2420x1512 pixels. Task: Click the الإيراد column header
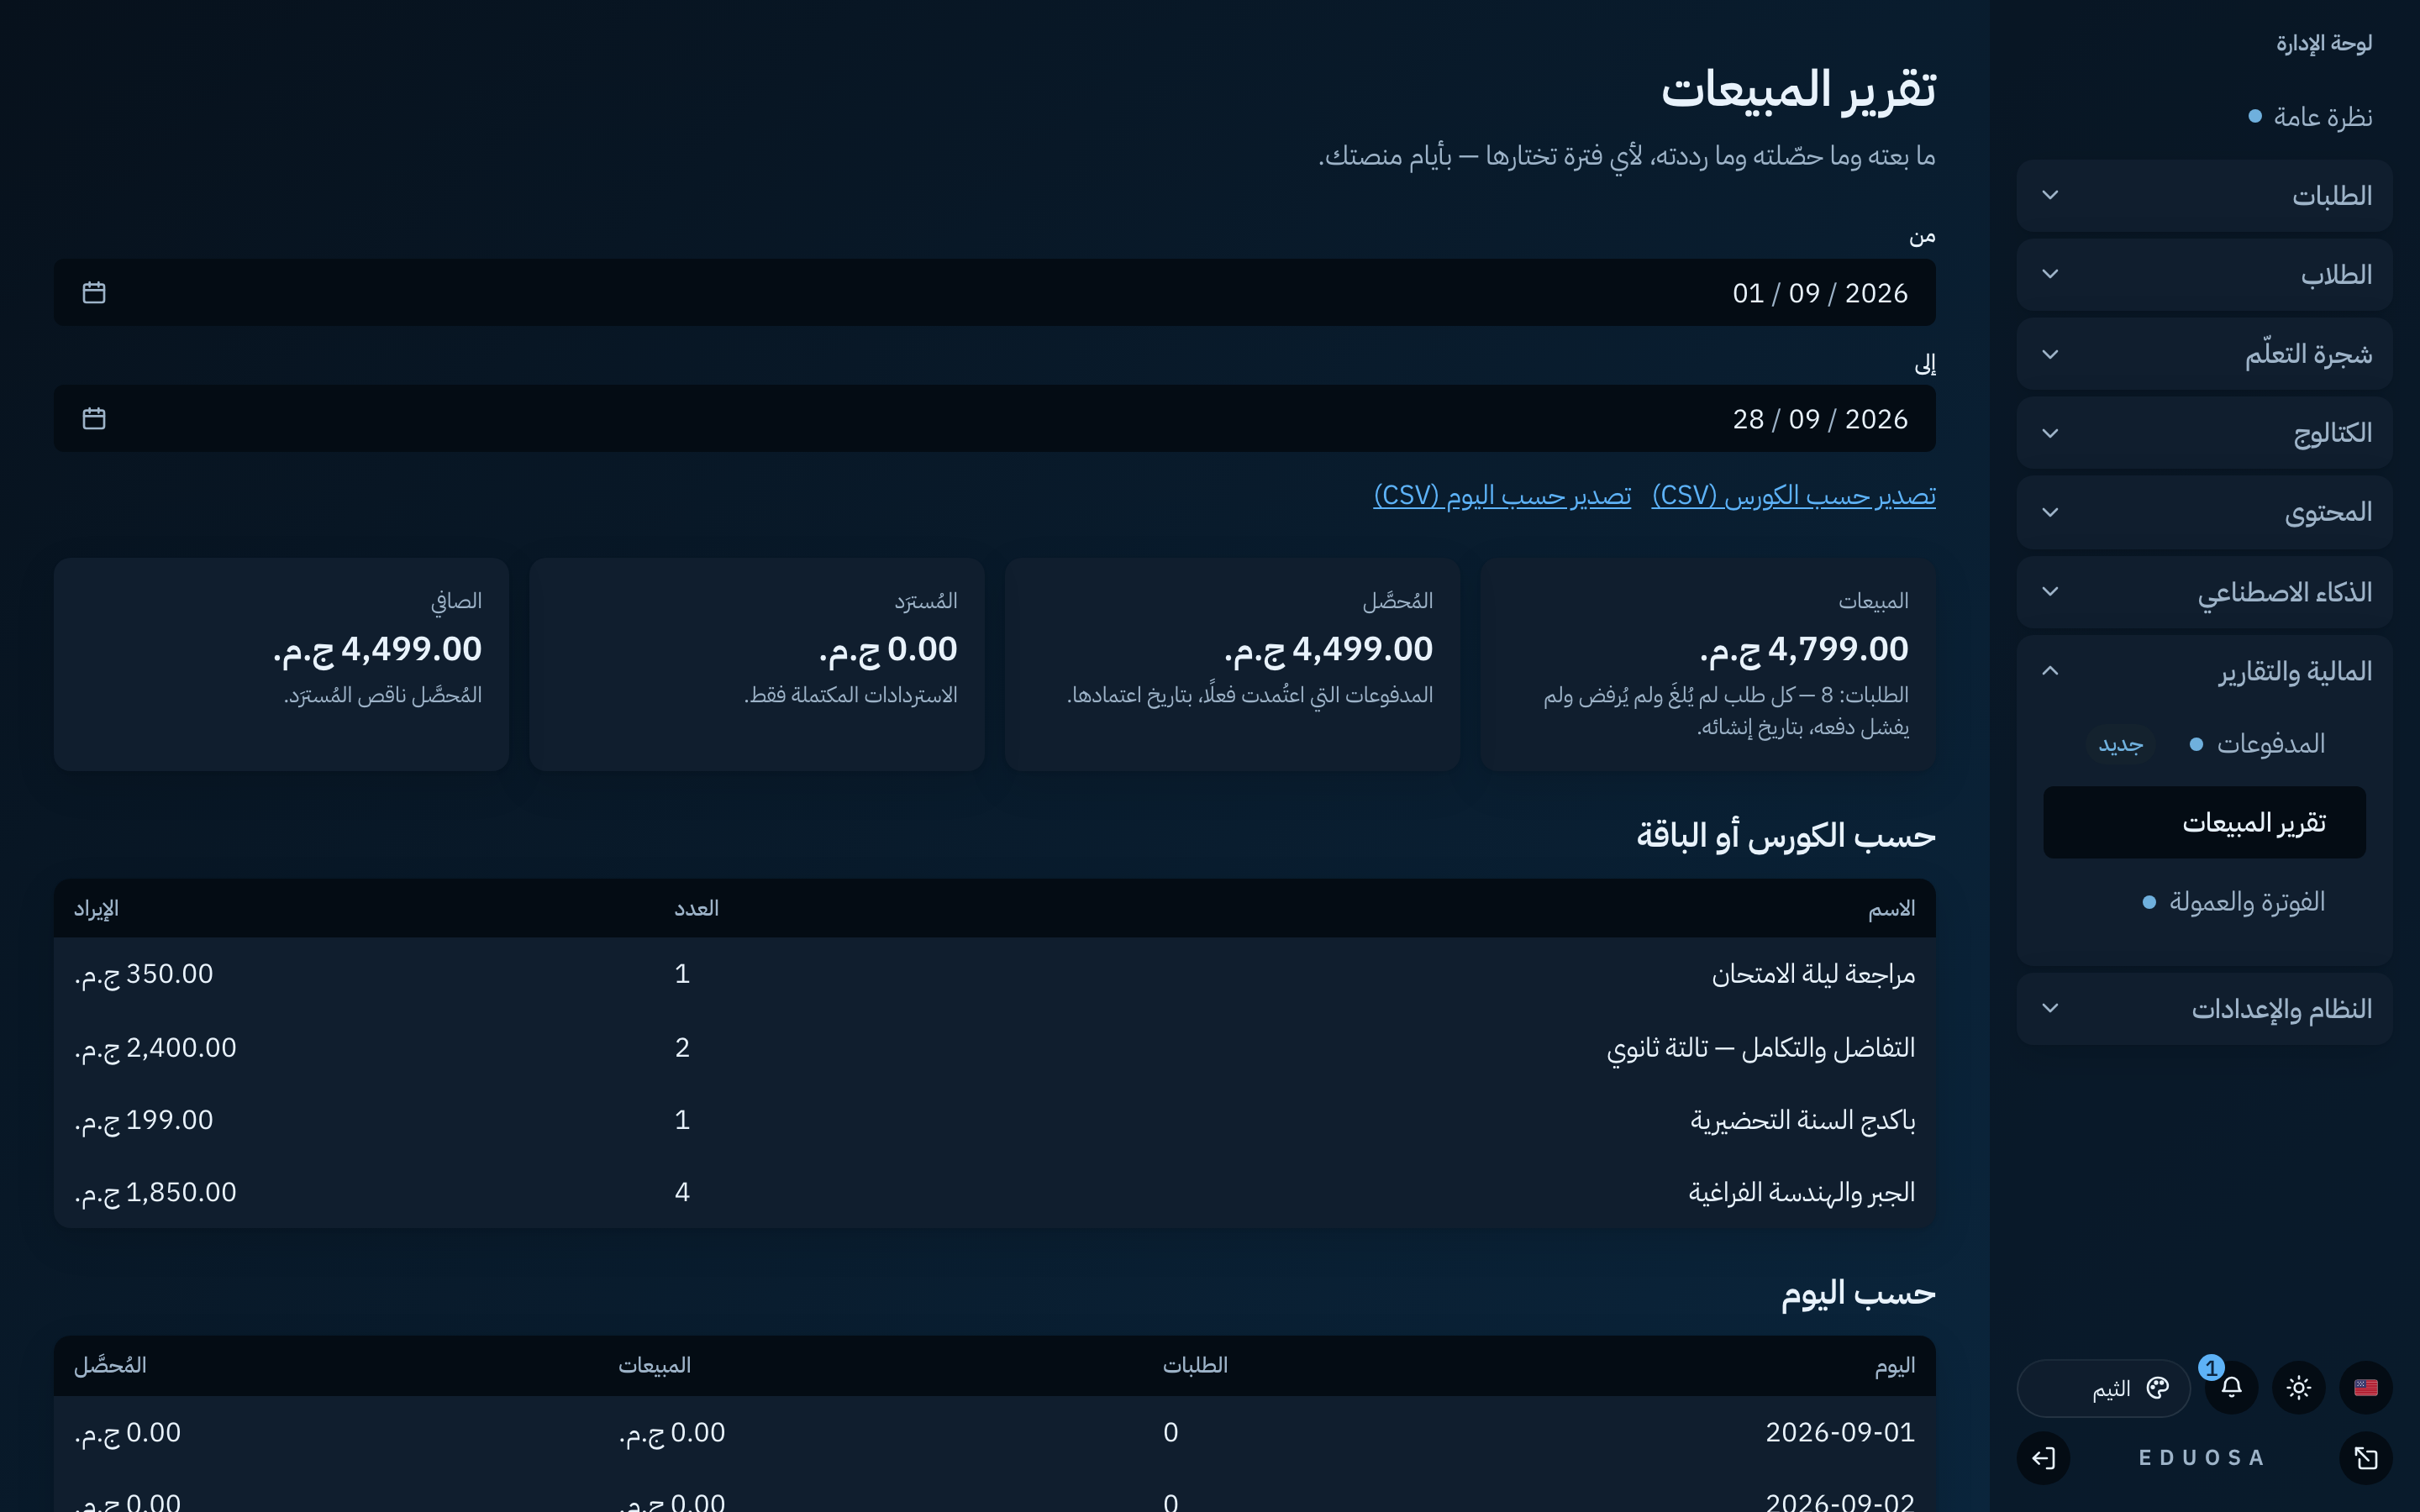tap(96, 908)
